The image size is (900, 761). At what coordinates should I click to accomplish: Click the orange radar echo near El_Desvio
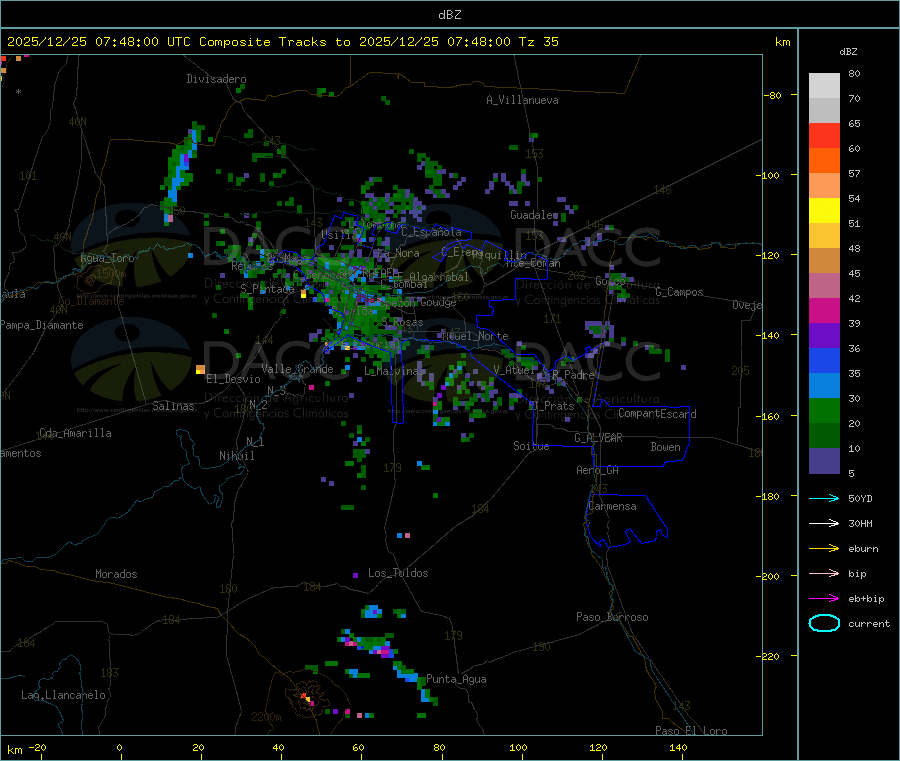coord(200,369)
